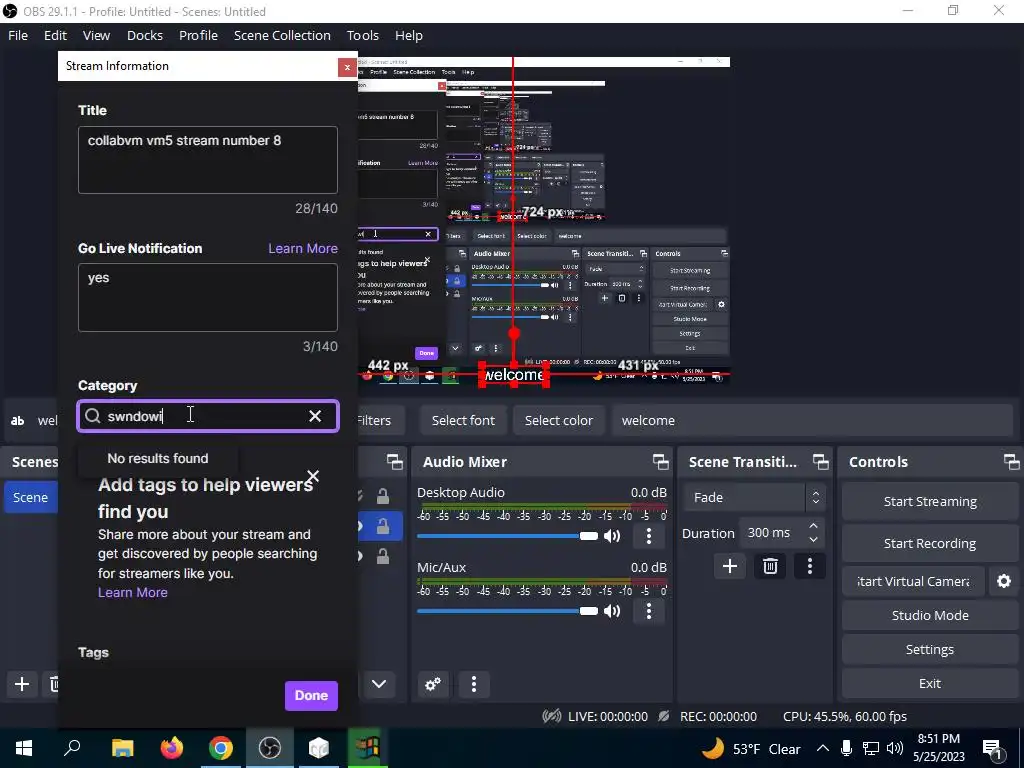Image resolution: width=1024 pixels, height=768 pixels.
Task: Open Windows Start menu
Action: coord(24,748)
